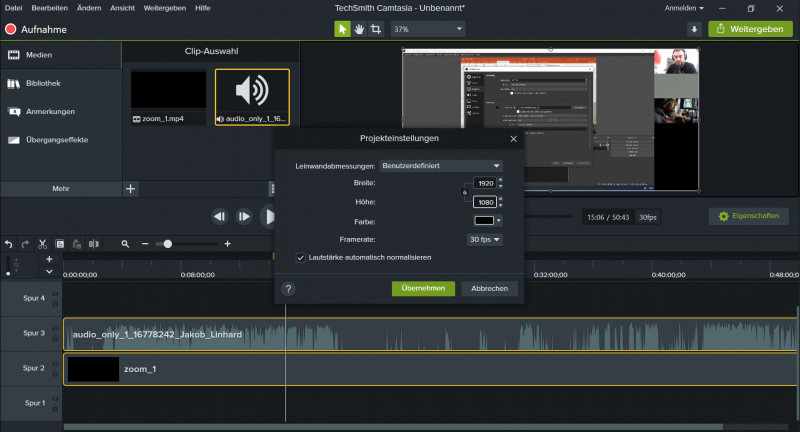Uncheck Lautstärke automatisch normalisieren
This screenshot has height=432, width=800.
pyautogui.click(x=301, y=258)
